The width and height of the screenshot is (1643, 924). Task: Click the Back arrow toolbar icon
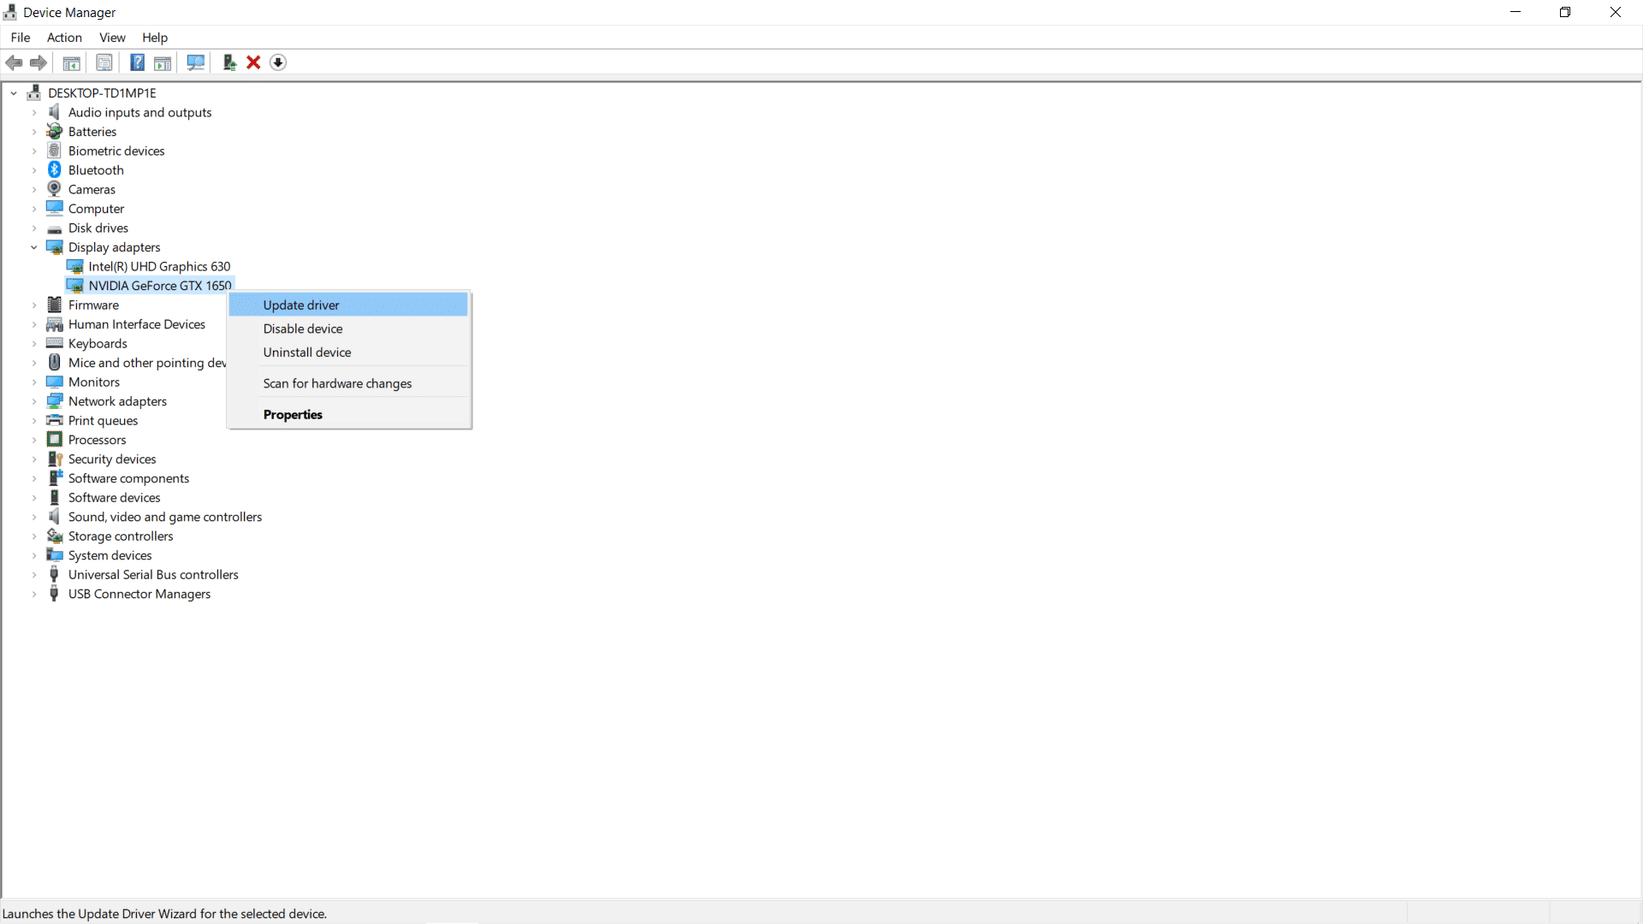point(14,63)
